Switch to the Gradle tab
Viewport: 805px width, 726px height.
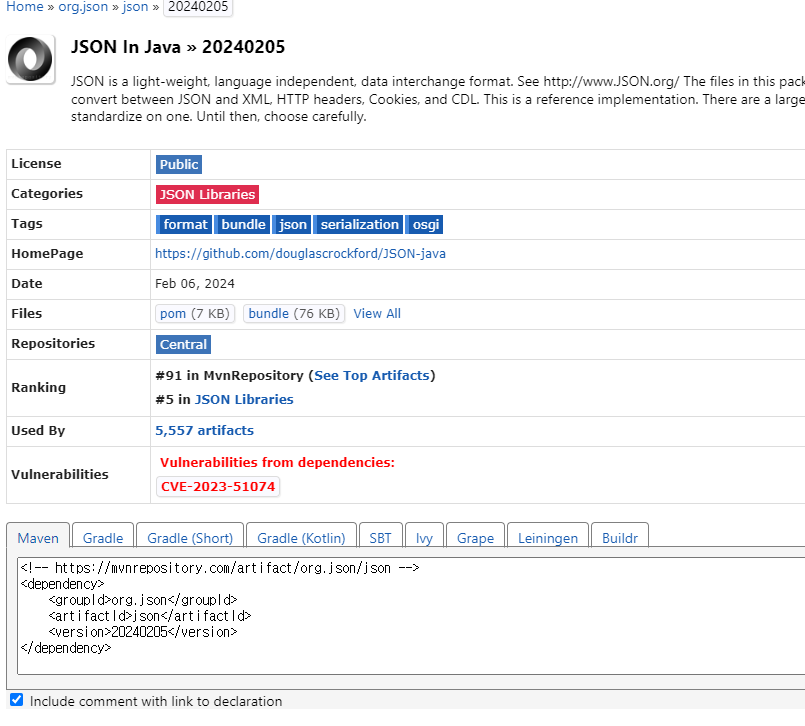(x=103, y=538)
